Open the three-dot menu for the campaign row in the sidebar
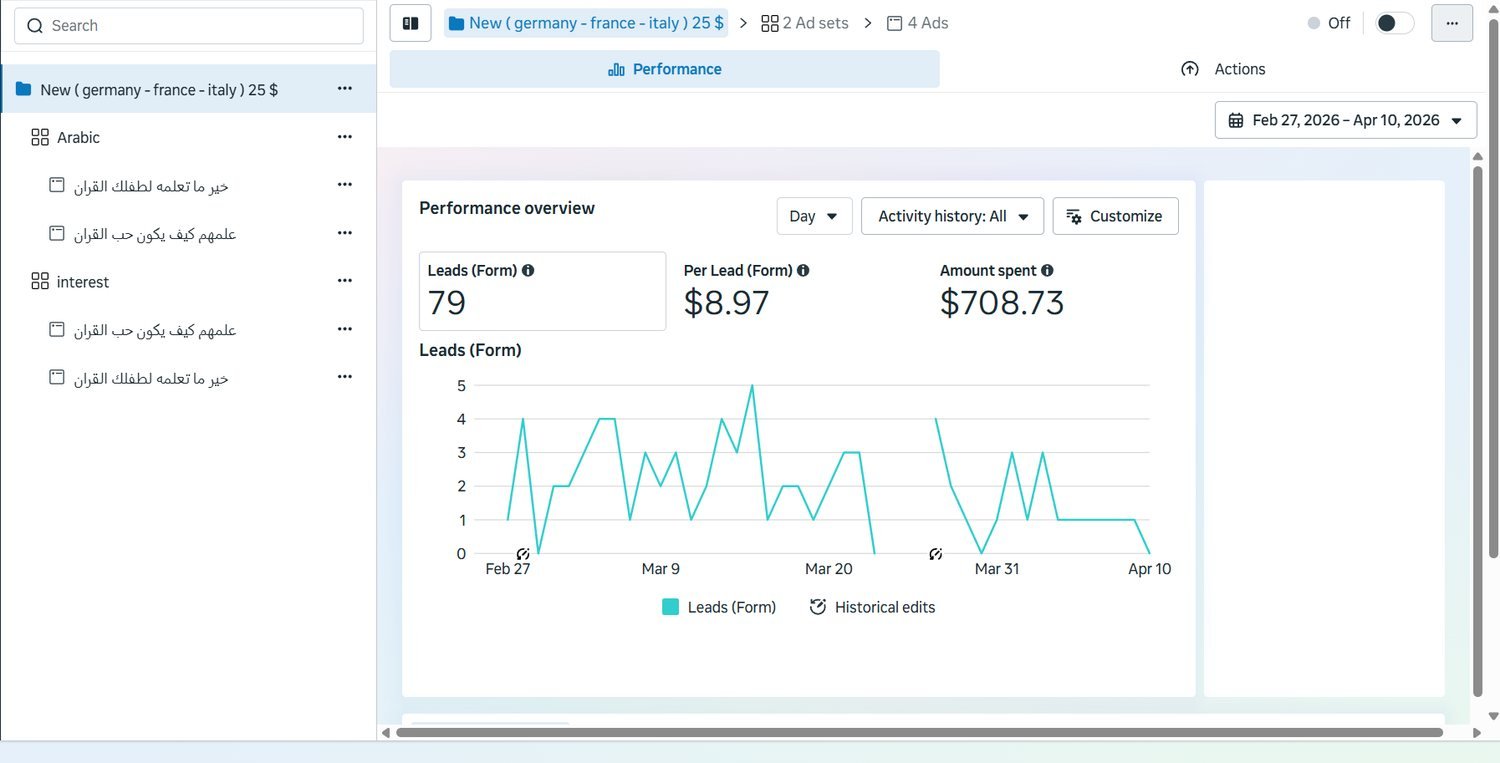Image resolution: width=1500 pixels, height=763 pixels. coord(345,89)
